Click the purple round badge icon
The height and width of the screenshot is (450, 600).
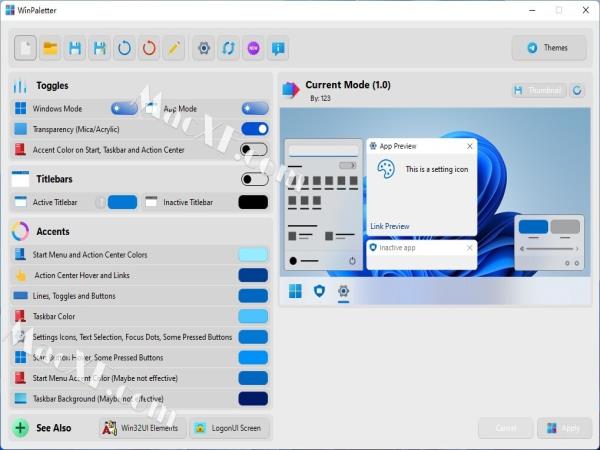253,48
